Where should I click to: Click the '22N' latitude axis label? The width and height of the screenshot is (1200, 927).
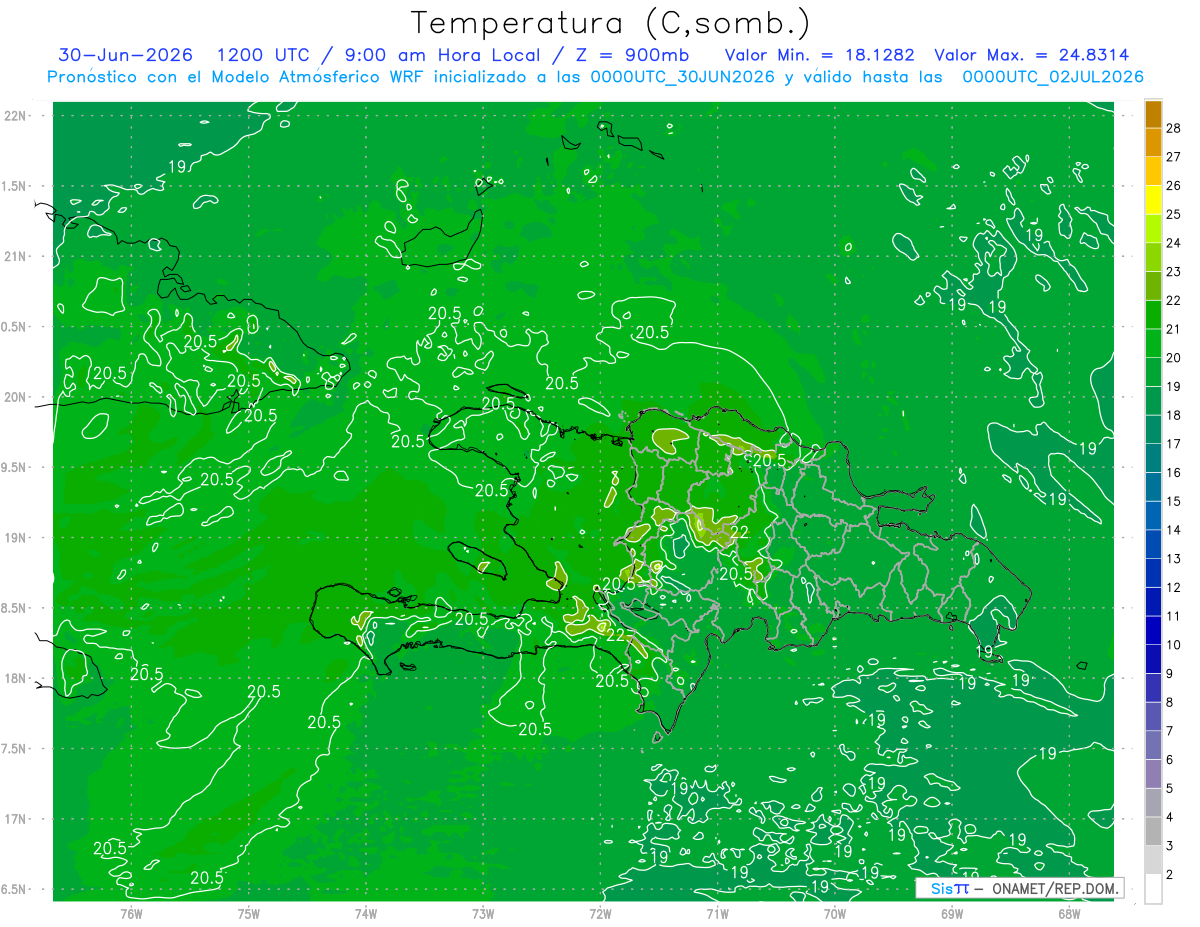[15, 115]
